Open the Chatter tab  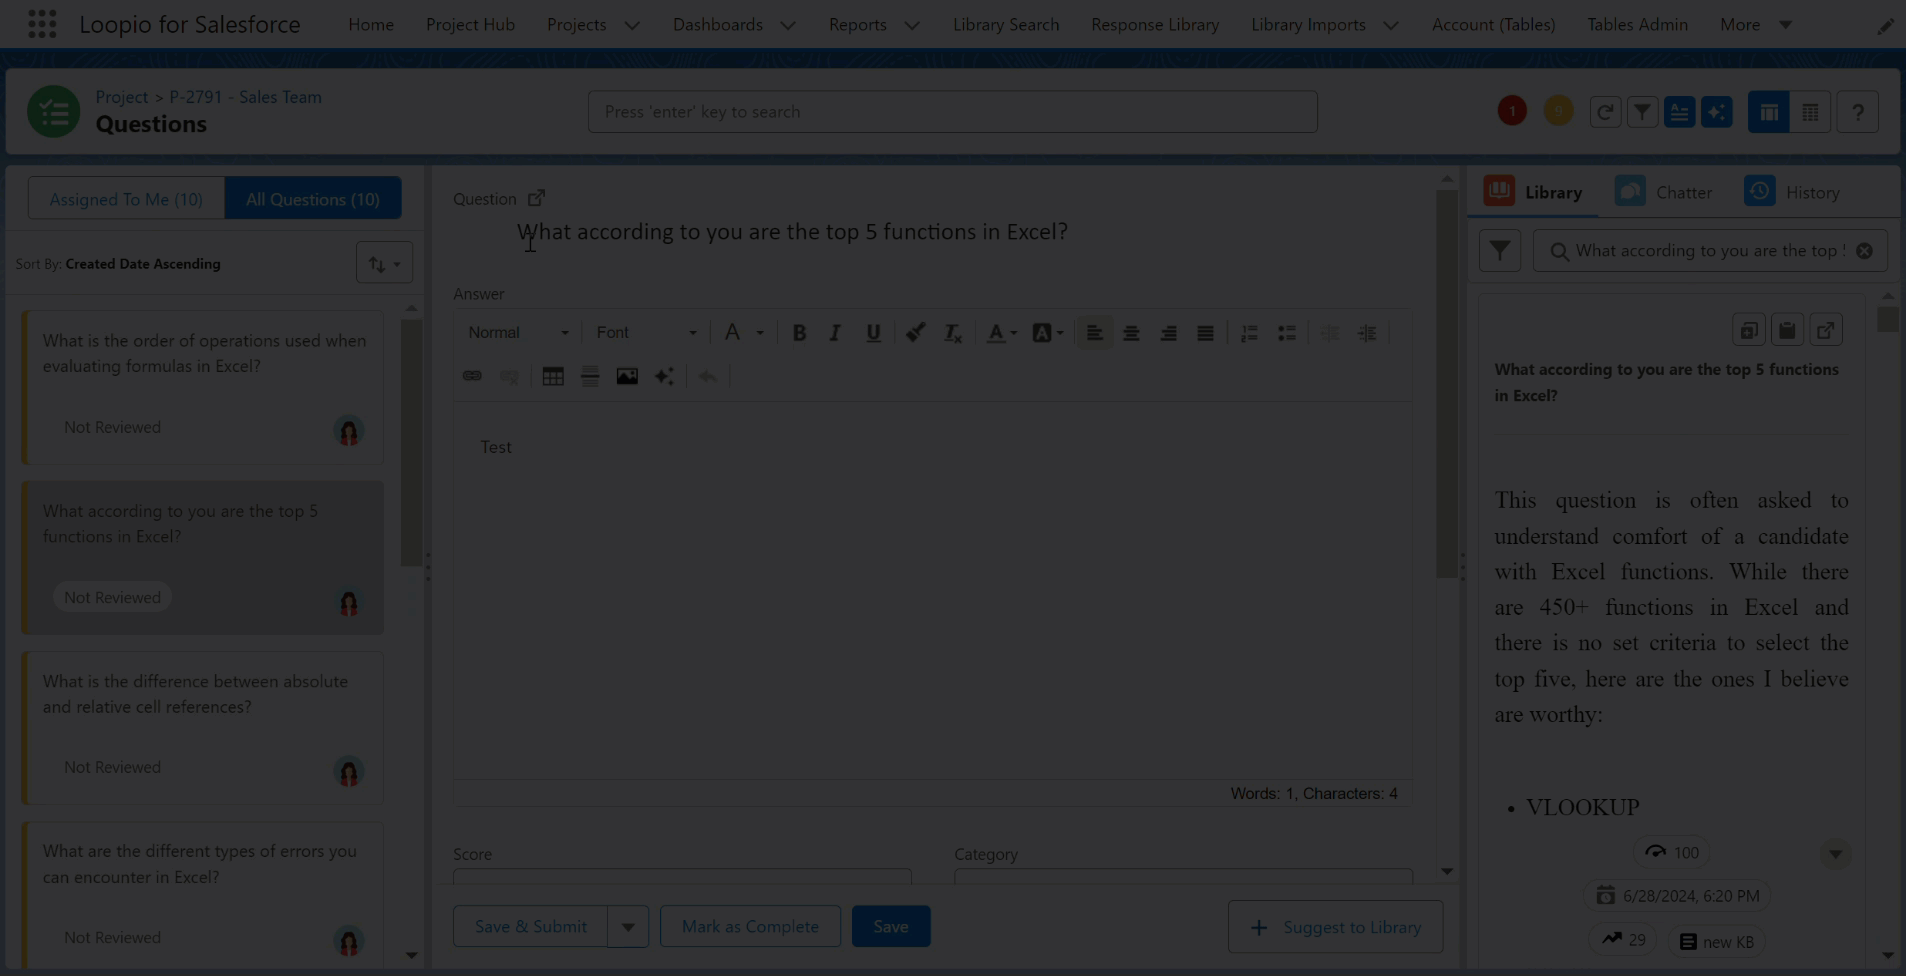pyautogui.click(x=1664, y=192)
